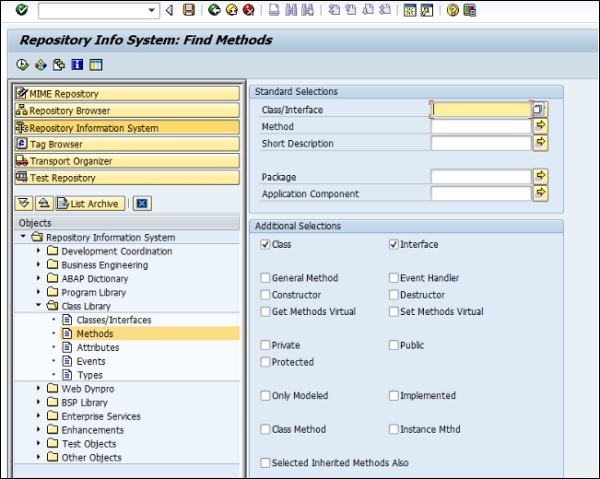Click the blue Information icon
The image size is (600, 479).
[x=77, y=65]
